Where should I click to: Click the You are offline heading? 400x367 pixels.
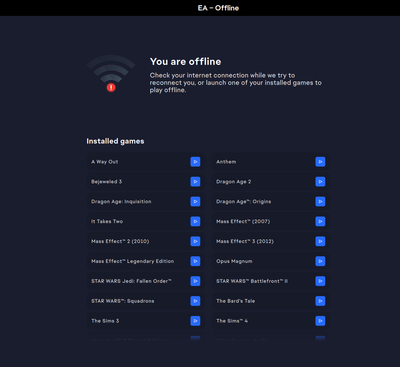point(185,62)
